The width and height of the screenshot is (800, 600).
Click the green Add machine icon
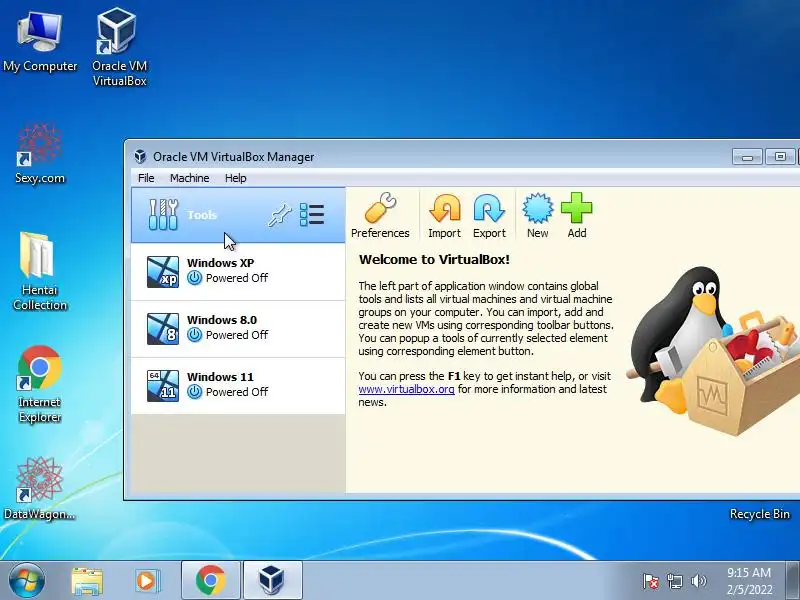pos(577,208)
